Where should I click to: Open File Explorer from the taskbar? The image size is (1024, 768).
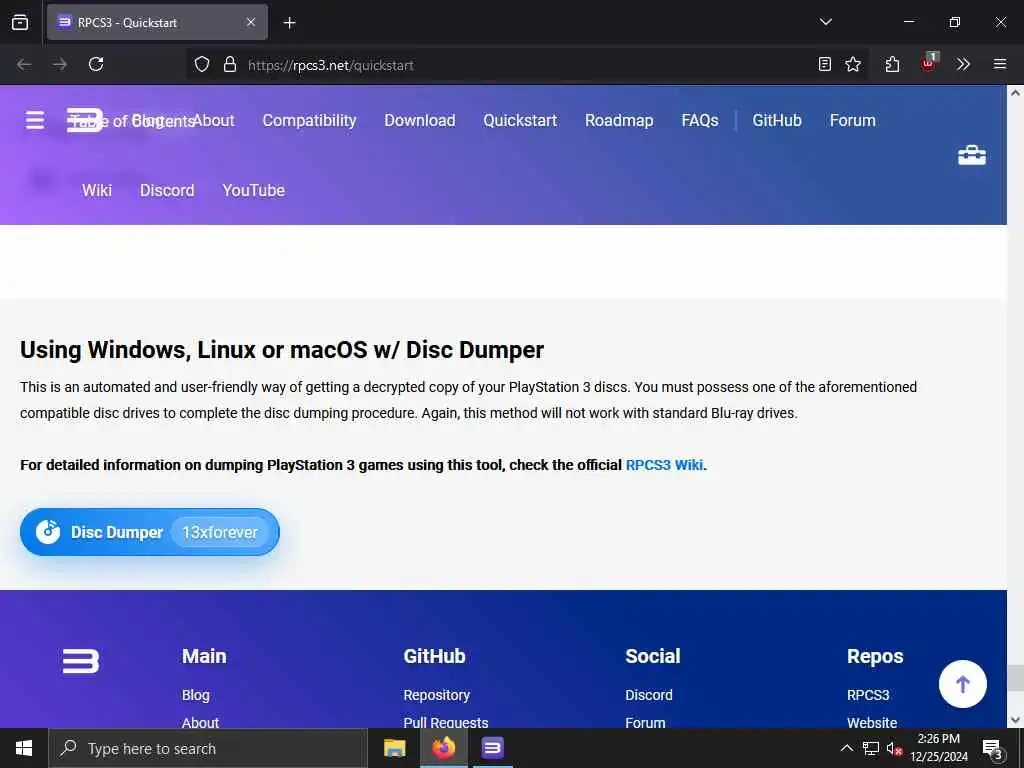[x=394, y=748]
